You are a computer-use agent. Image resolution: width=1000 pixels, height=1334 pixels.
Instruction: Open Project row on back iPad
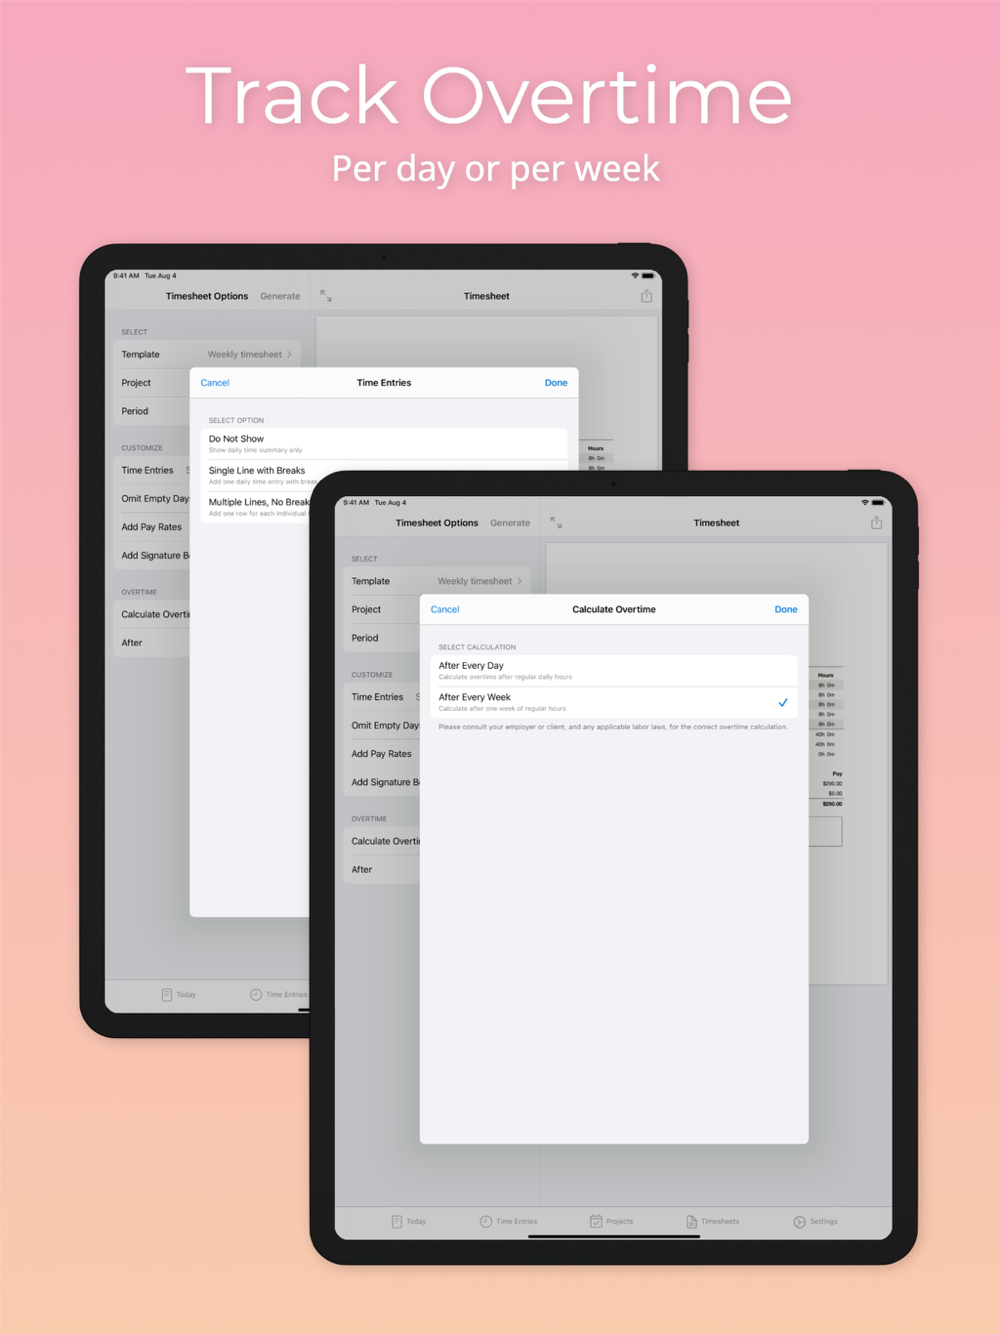click(x=152, y=383)
